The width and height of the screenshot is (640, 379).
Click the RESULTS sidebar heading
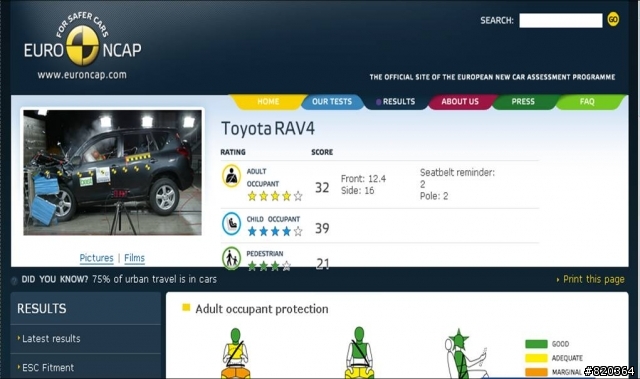tap(42, 308)
